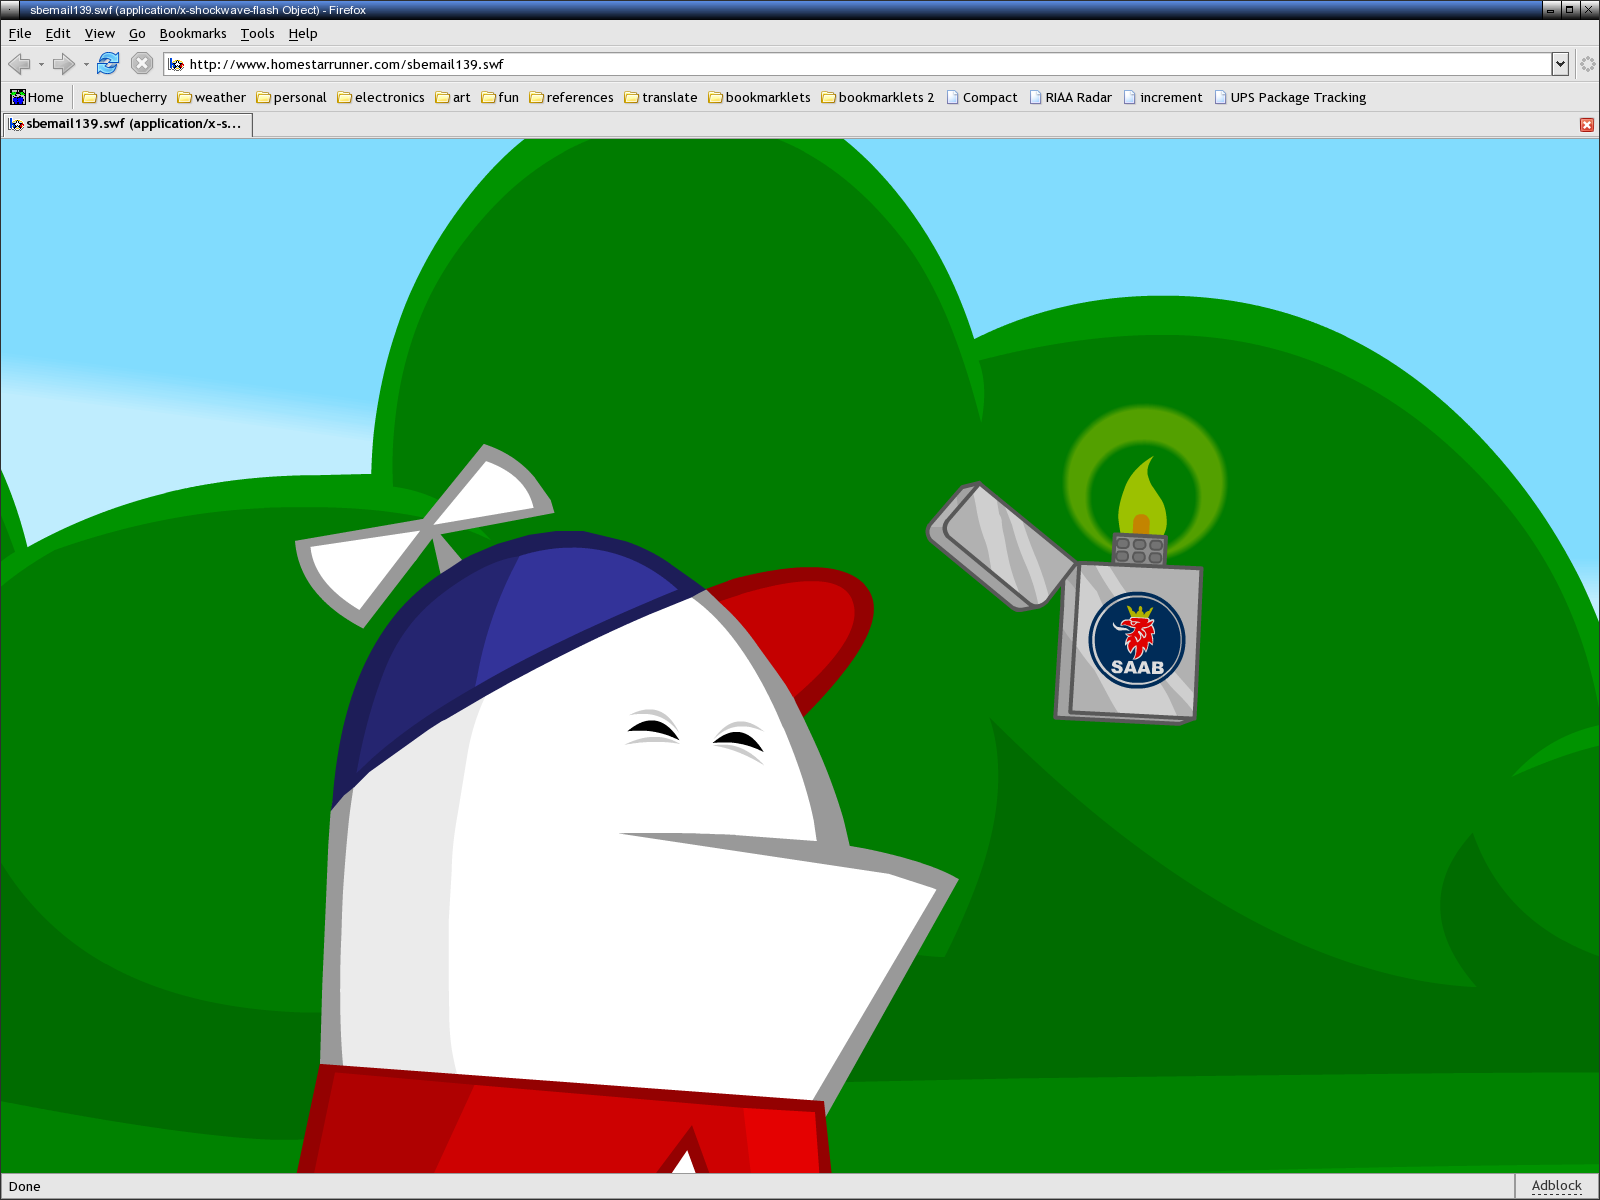Click the Compact bookmark

tap(982, 97)
